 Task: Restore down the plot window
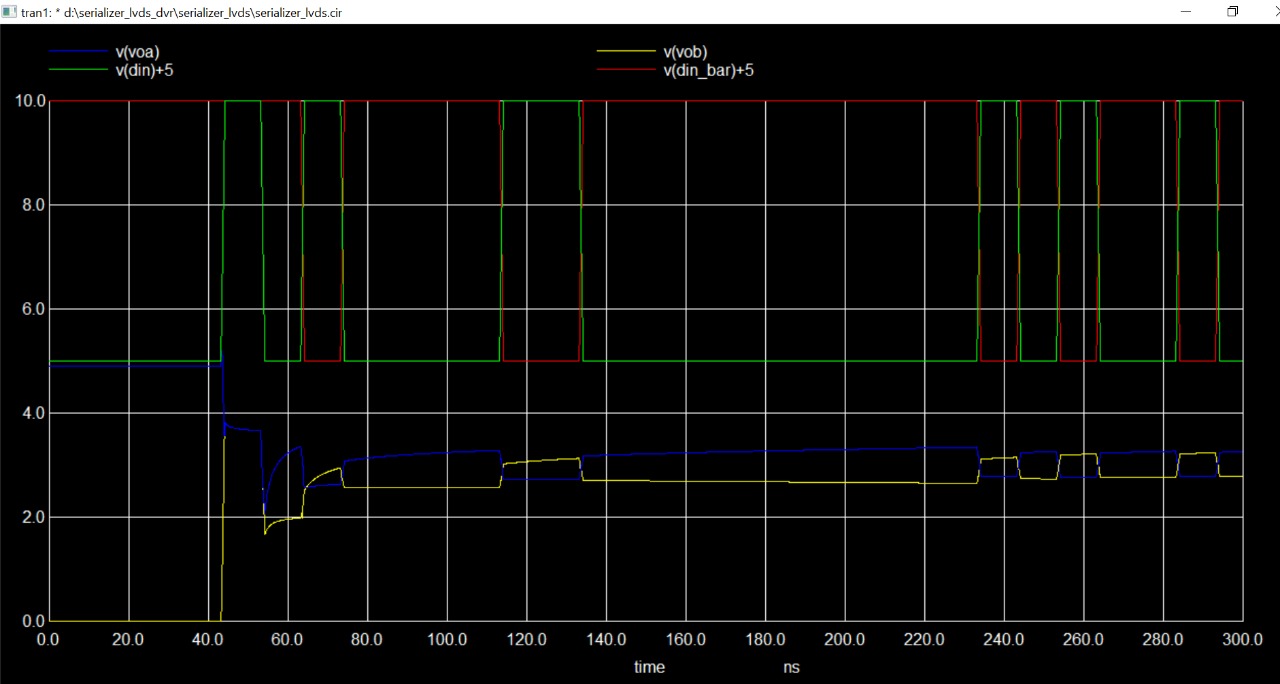pos(1232,12)
